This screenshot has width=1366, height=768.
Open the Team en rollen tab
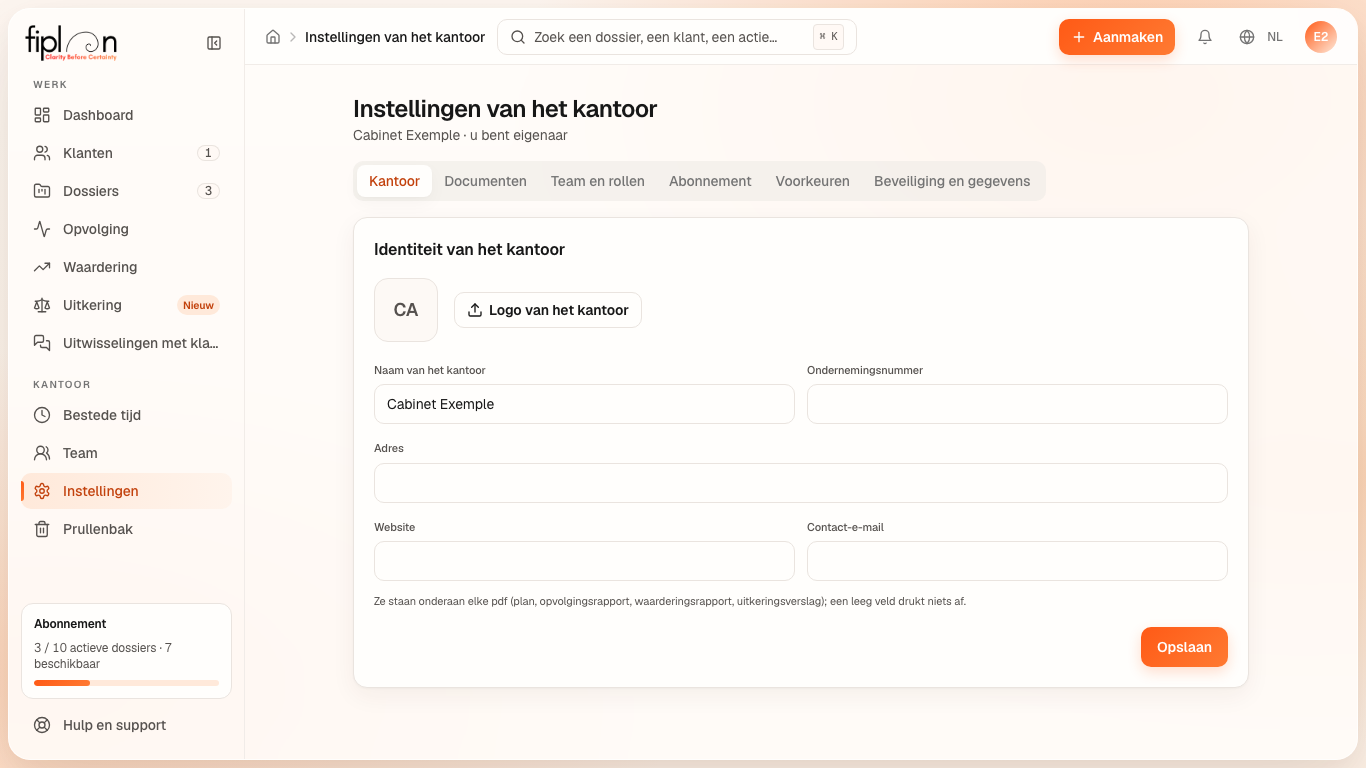point(598,181)
